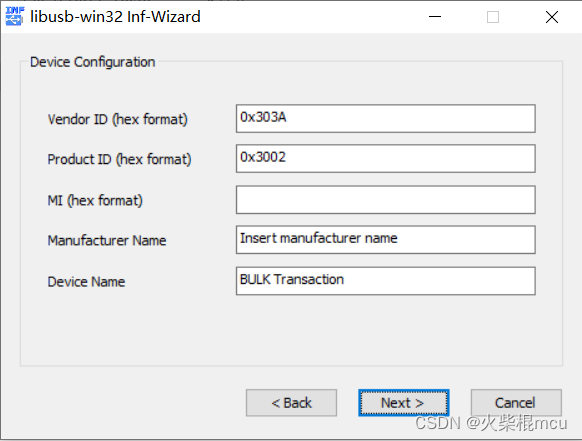The height and width of the screenshot is (441, 582).
Task: Minimize the libusb-win32 Inf-Wizard window
Action: (x=435, y=17)
